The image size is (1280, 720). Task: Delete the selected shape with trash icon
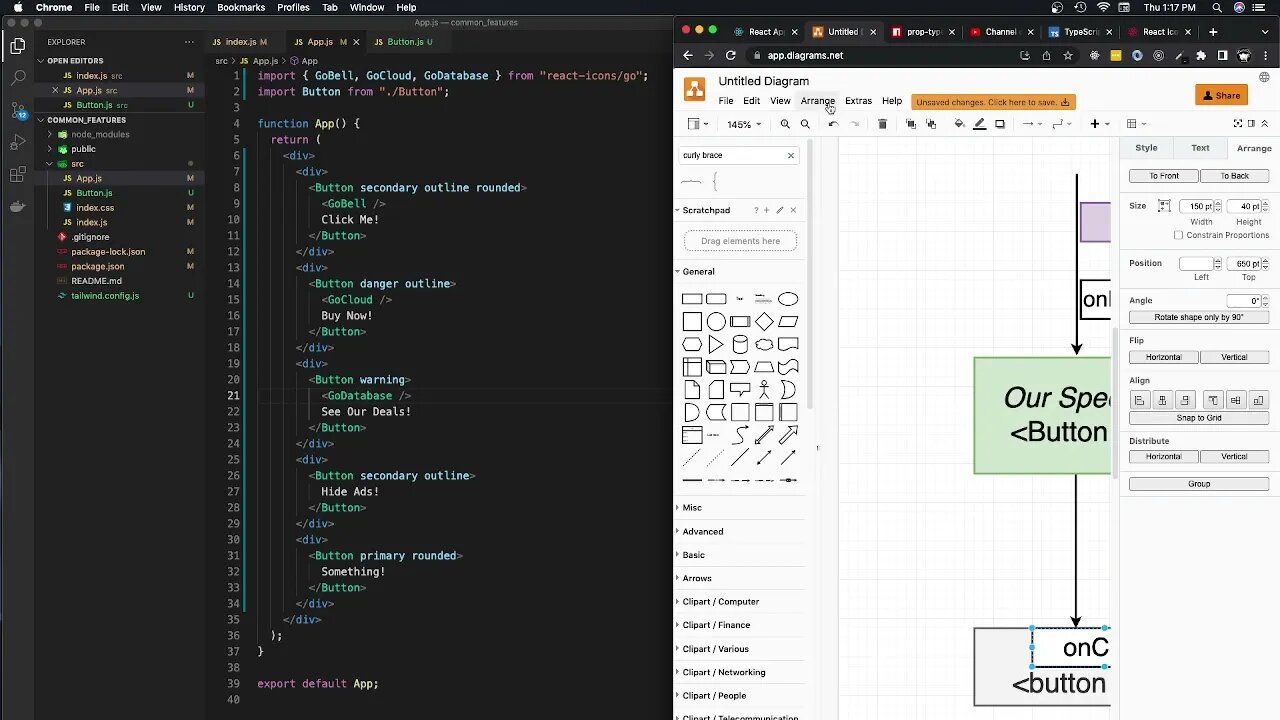pyautogui.click(x=882, y=124)
